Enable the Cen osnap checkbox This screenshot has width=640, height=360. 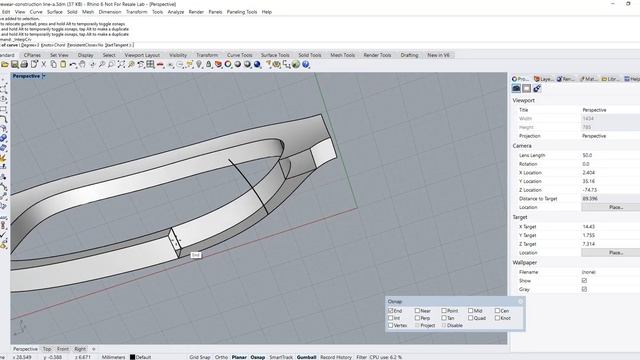pos(497,311)
